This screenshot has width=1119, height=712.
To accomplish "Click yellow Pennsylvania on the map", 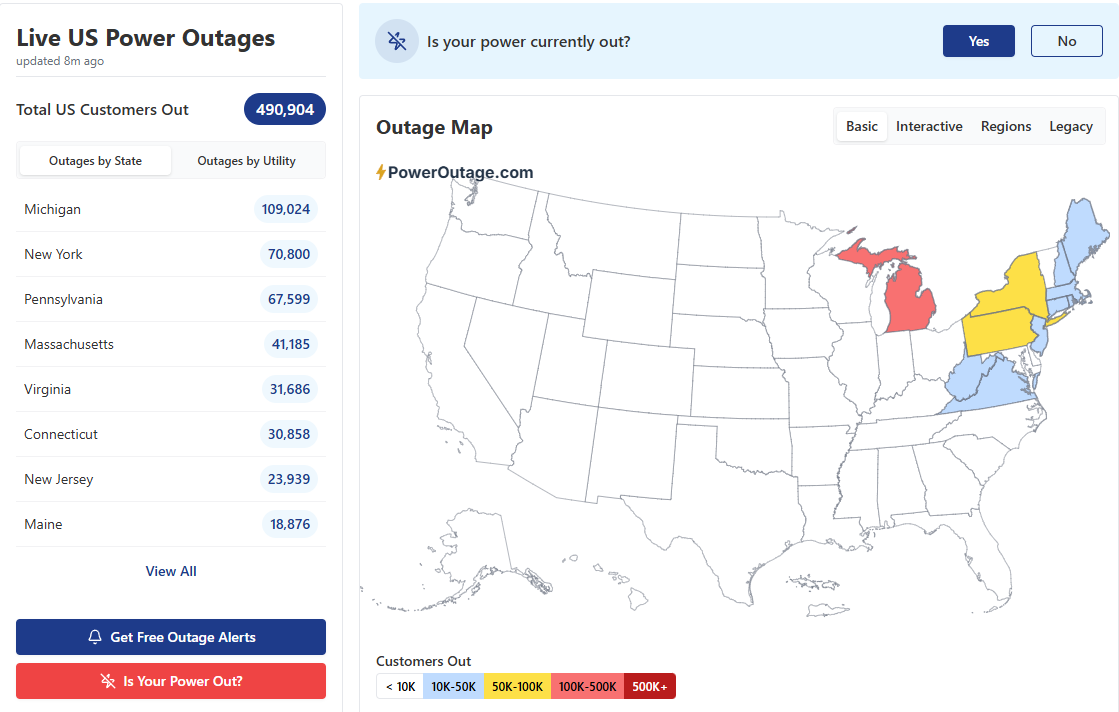I will point(999,332).
